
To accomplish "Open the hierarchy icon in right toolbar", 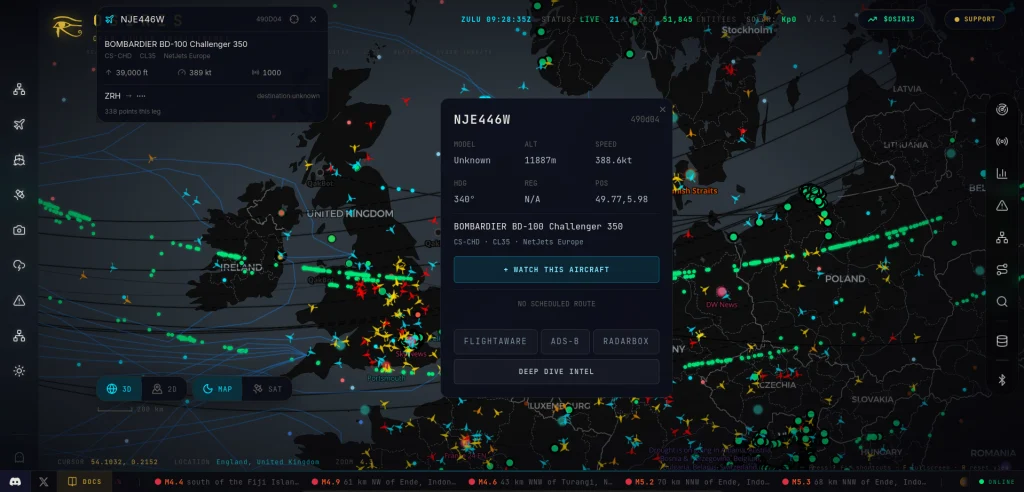I will tap(1002, 238).
